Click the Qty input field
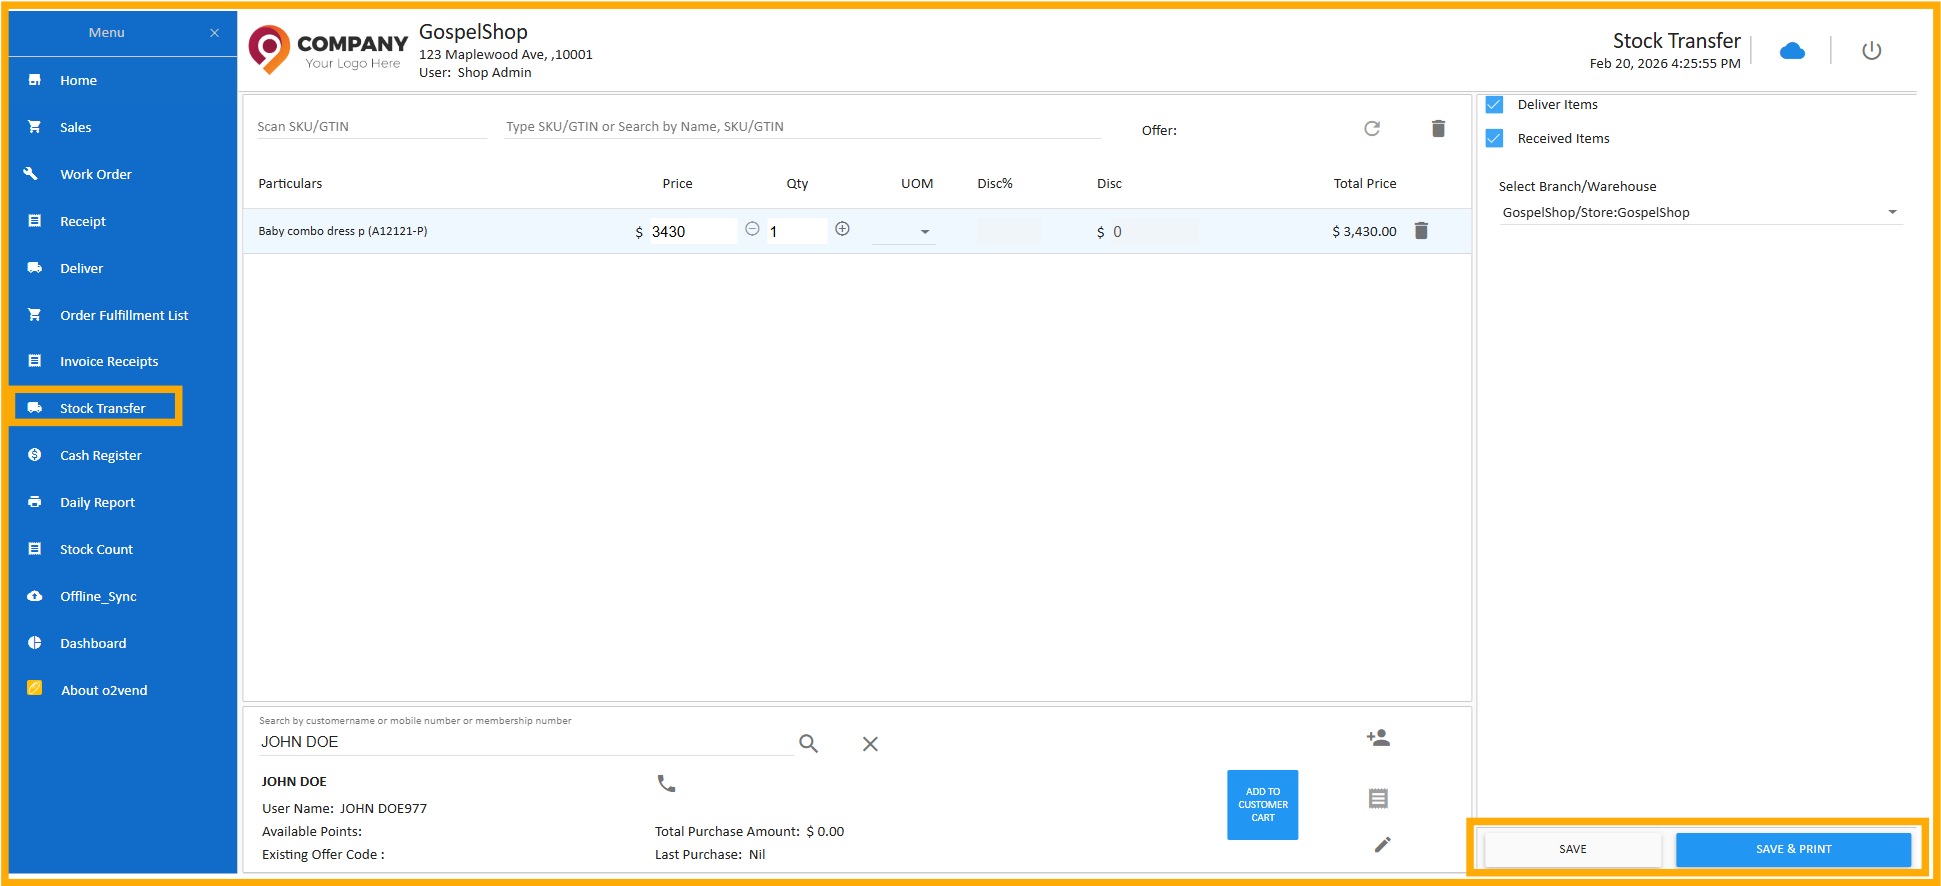 click(x=797, y=231)
